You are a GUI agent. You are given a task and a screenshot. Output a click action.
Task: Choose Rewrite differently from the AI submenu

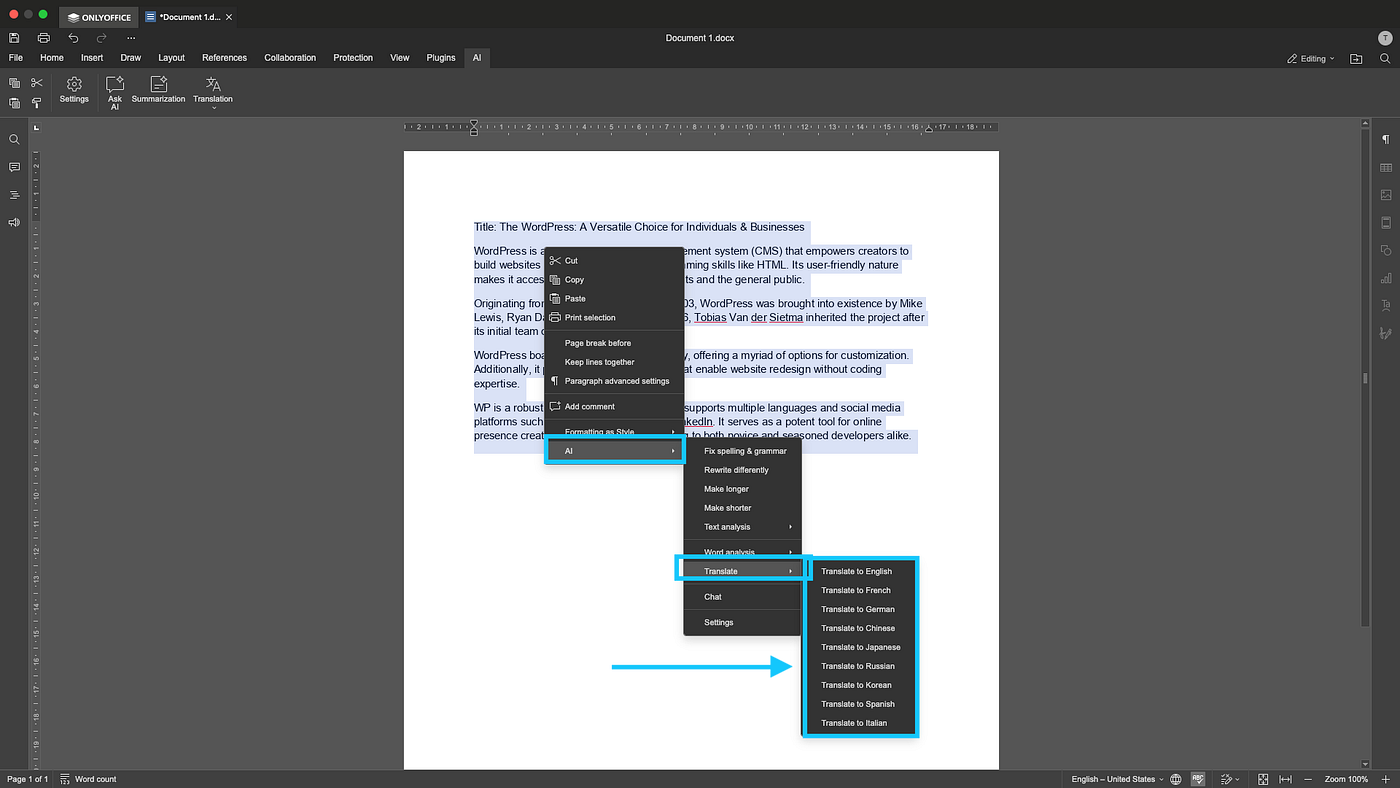pos(742,470)
